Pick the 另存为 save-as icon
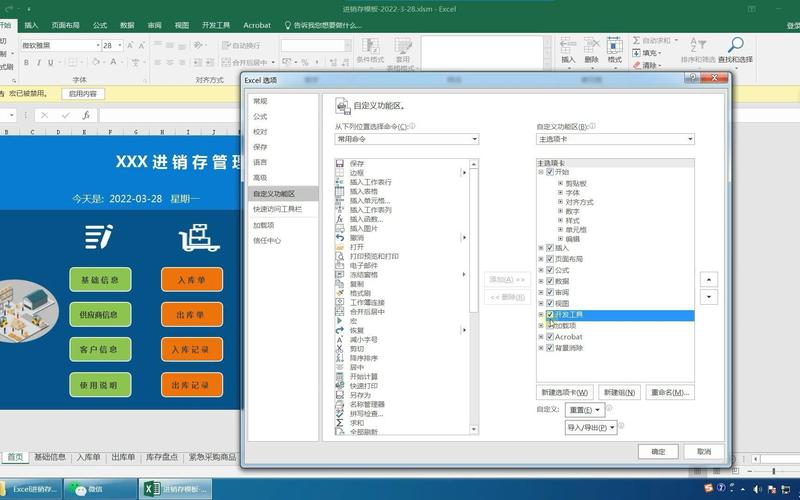The image size is (800, 500). tap(339, 395)
